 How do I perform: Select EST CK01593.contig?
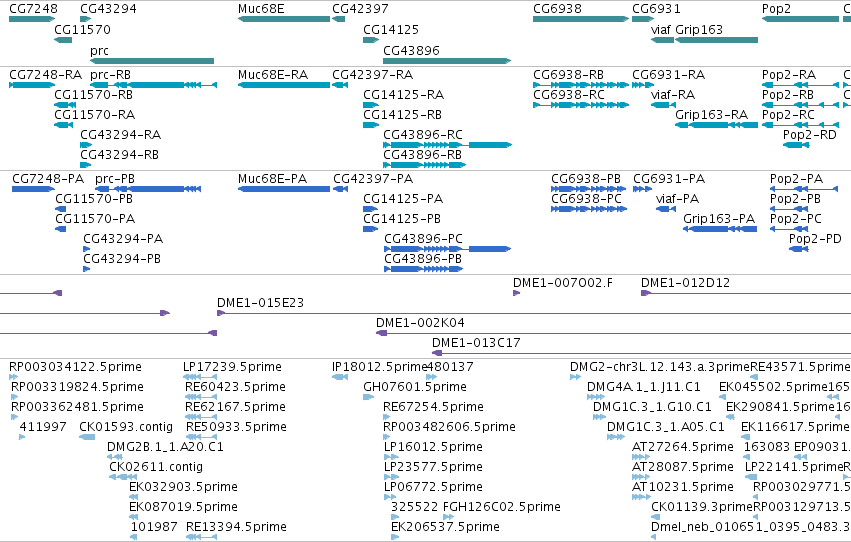[x=87, y=437]
